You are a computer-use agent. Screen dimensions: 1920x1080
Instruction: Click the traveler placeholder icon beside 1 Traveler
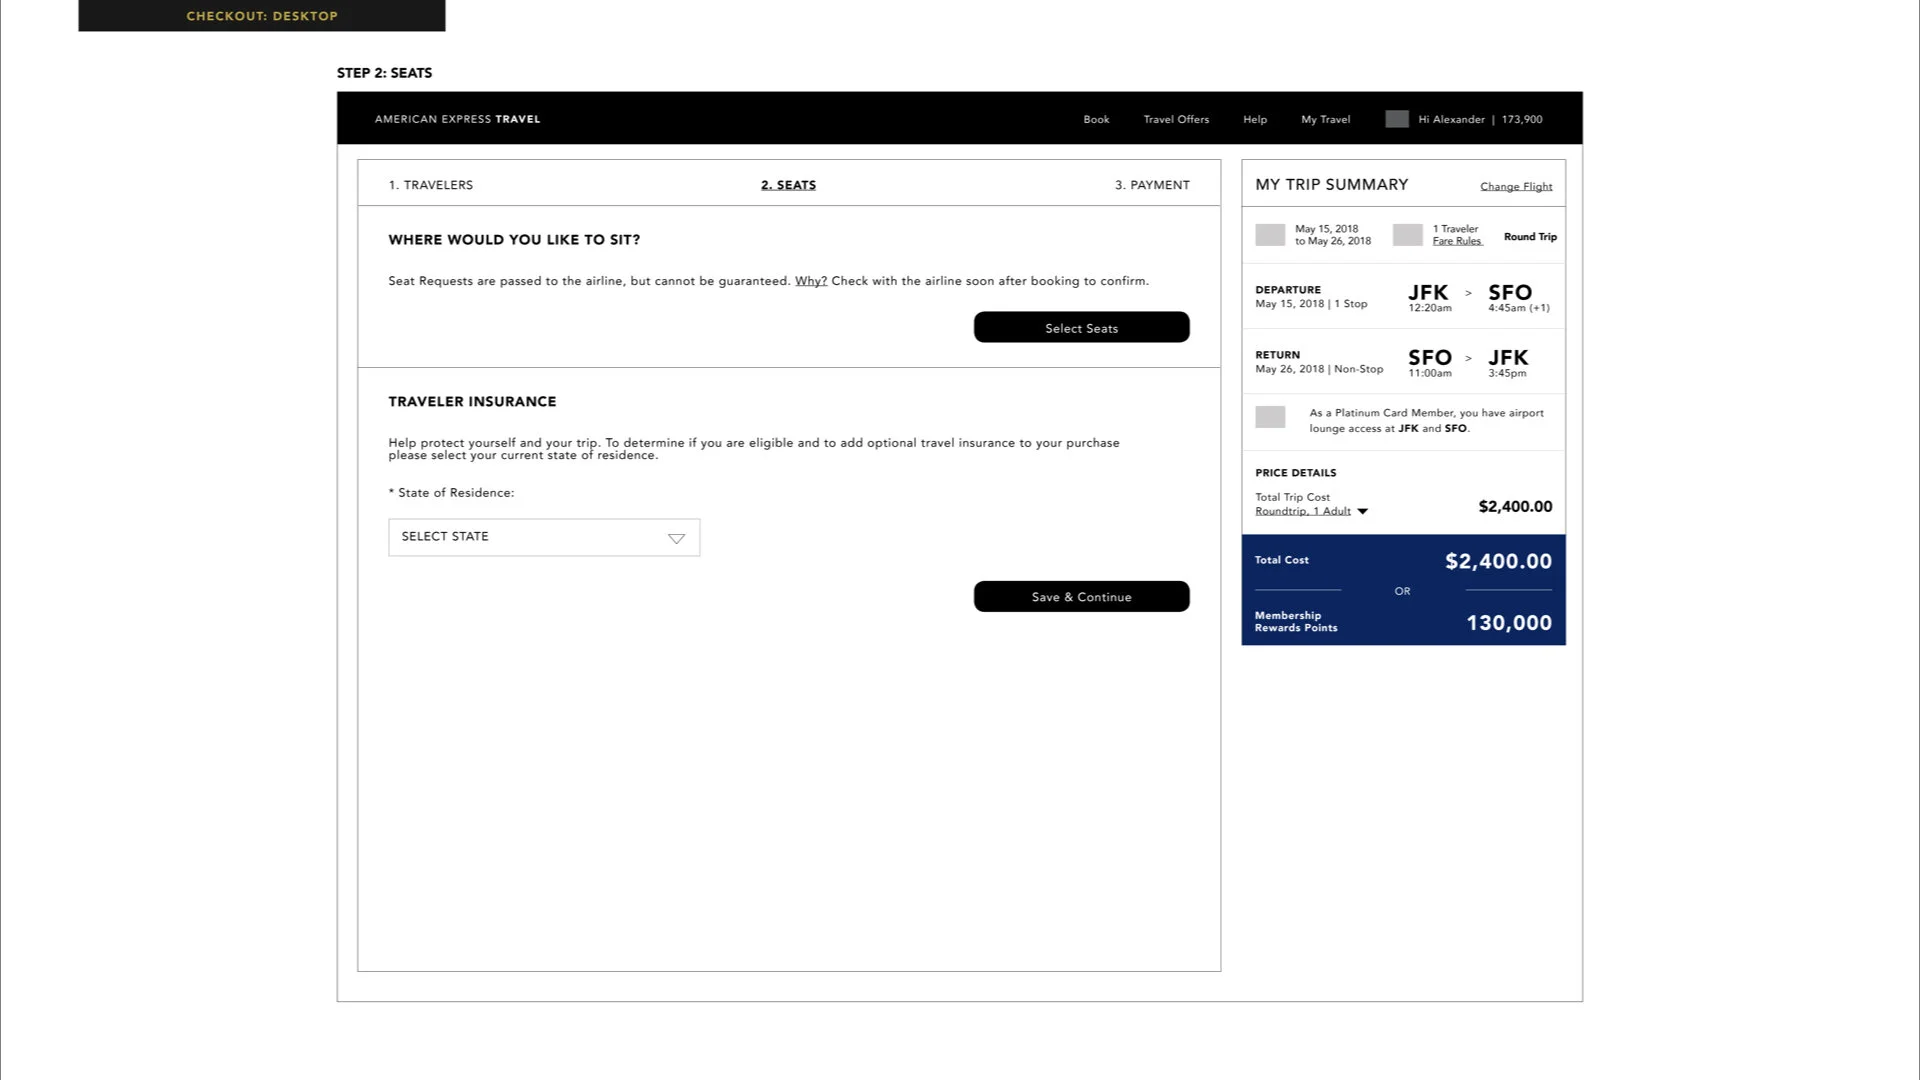(x=1407, y=235)
